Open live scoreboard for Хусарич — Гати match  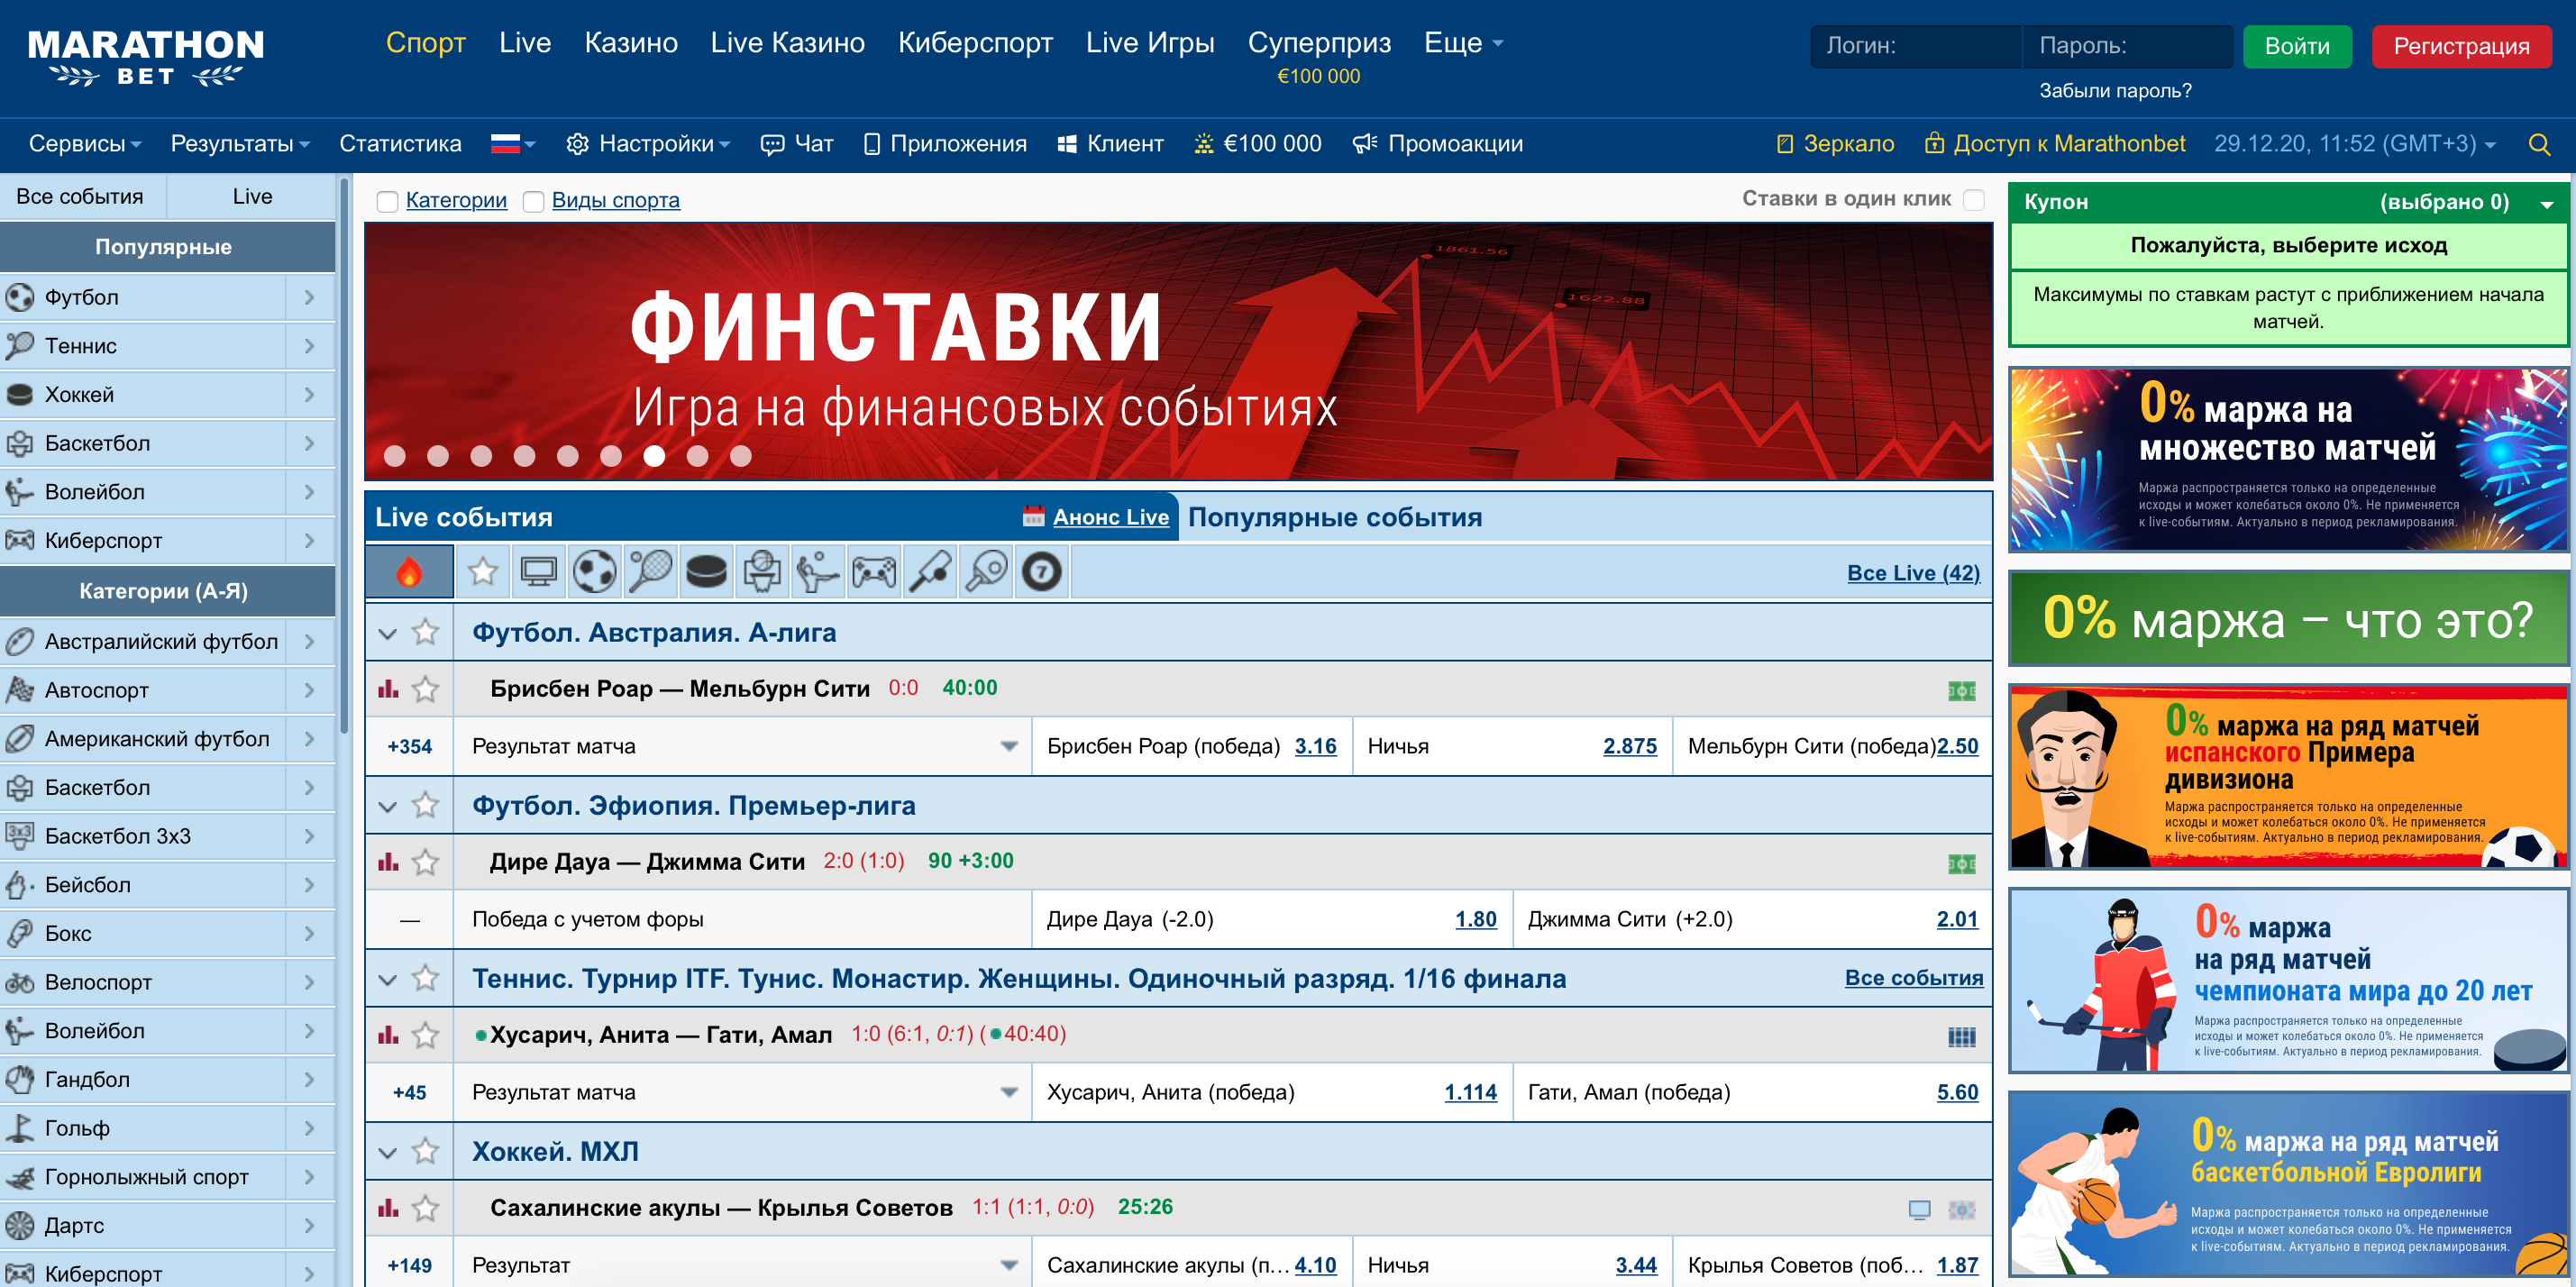pyautogui.click(x=1961, y=1036)
